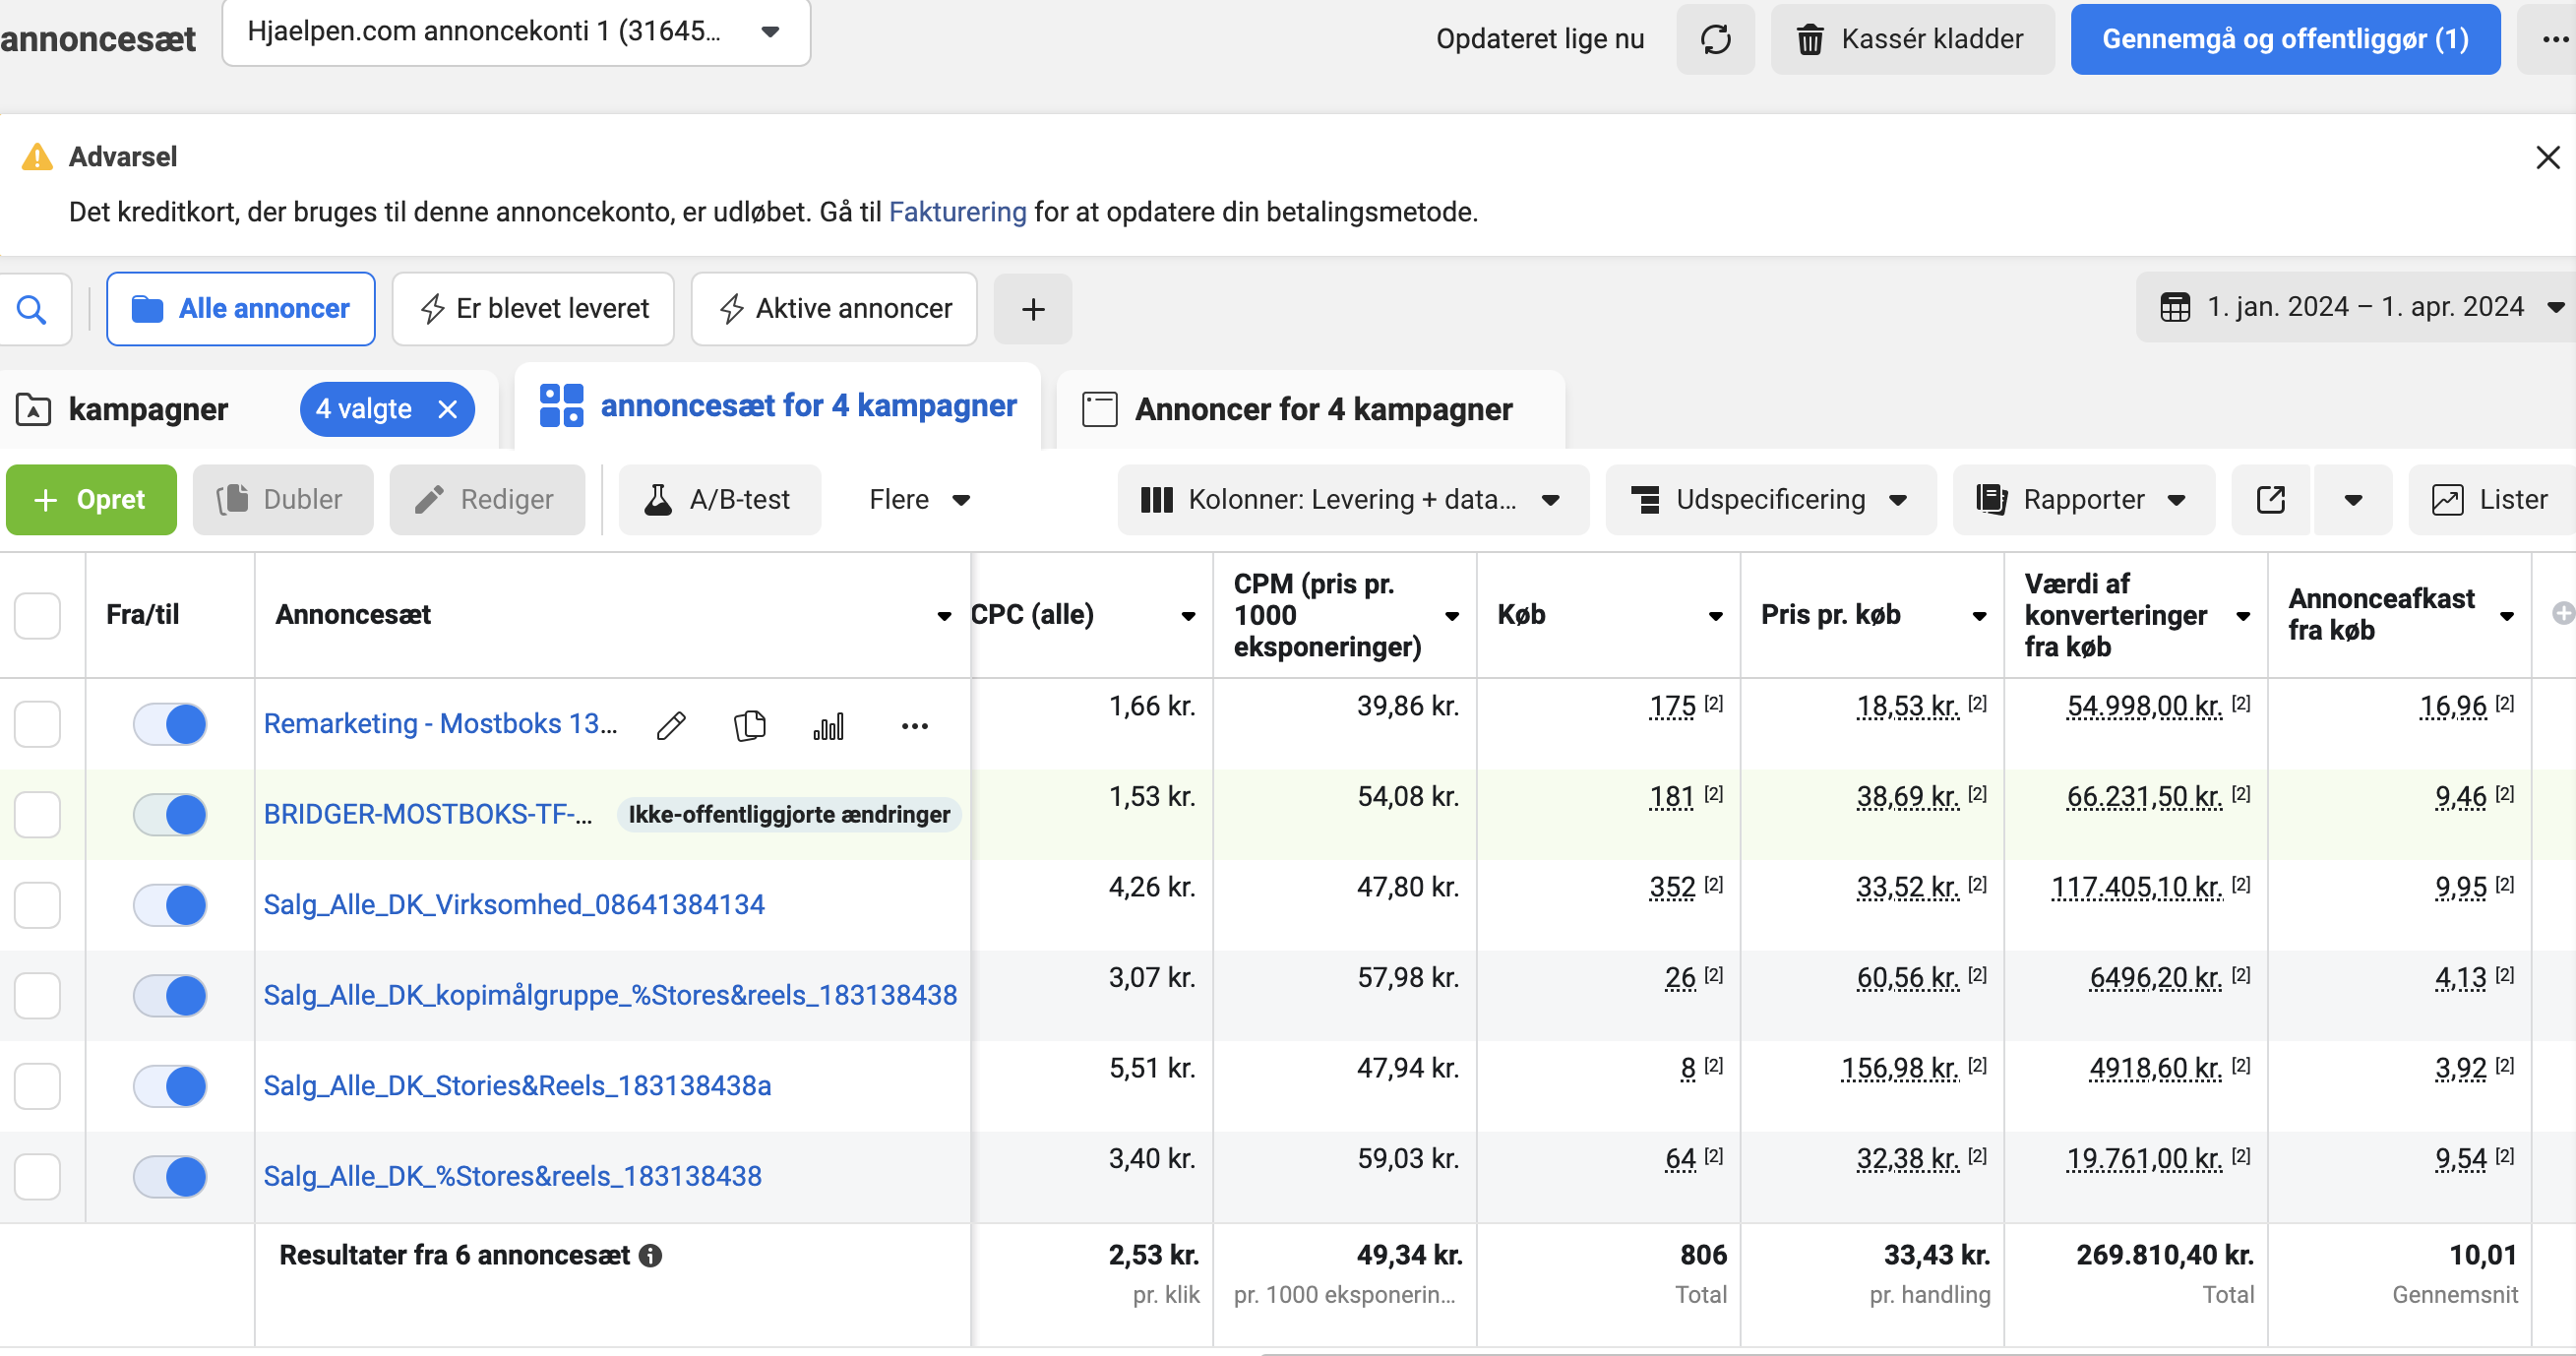Click the search magnifier icon

pyautogui.click(x=33, y=309)
